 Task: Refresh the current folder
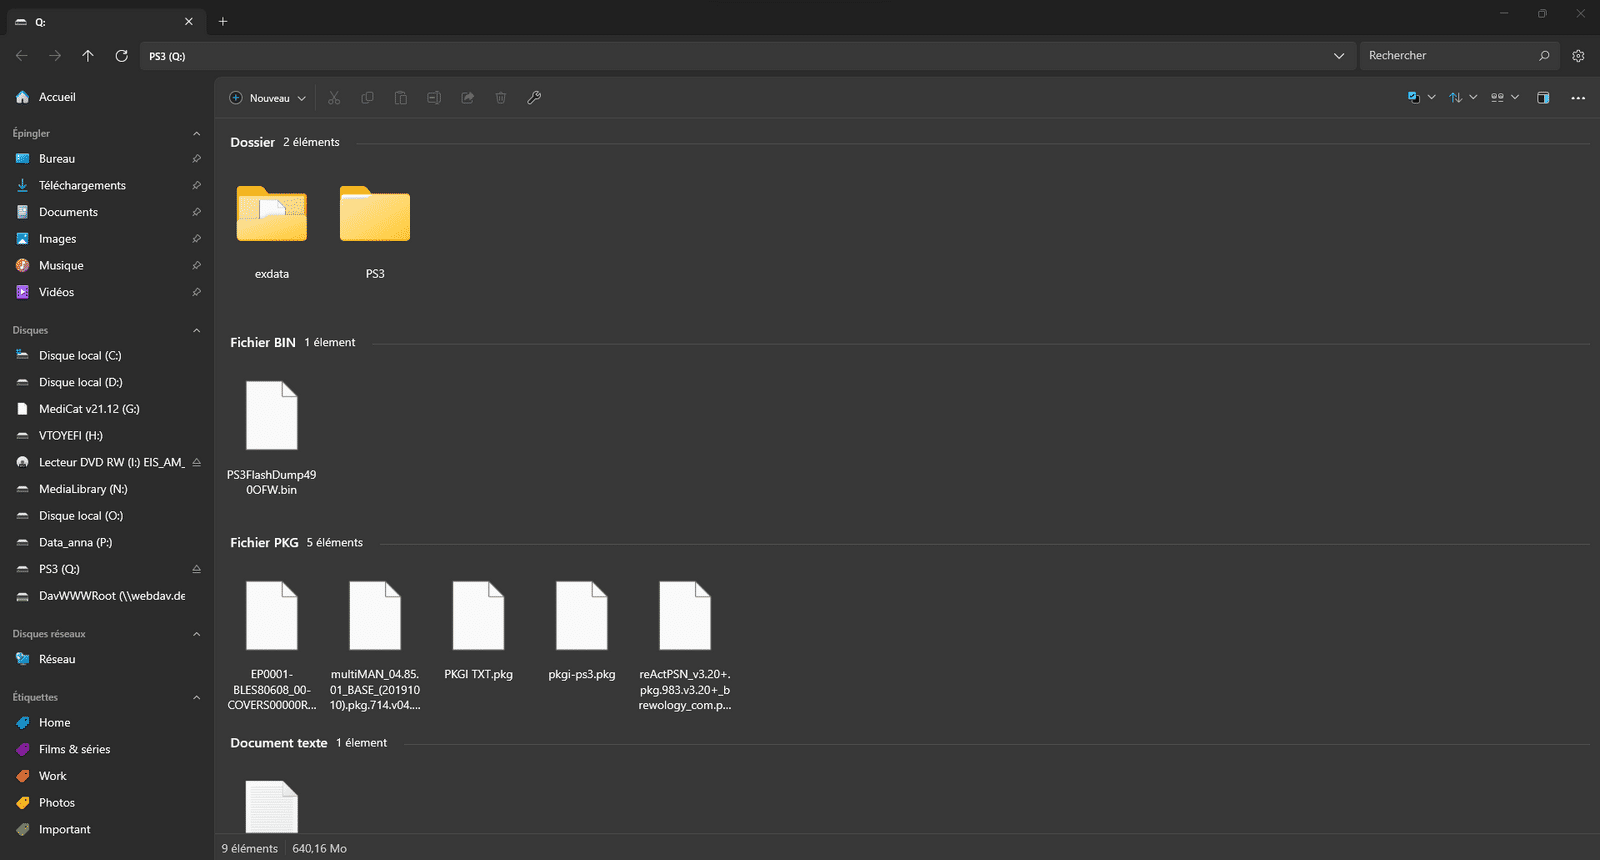121,56
